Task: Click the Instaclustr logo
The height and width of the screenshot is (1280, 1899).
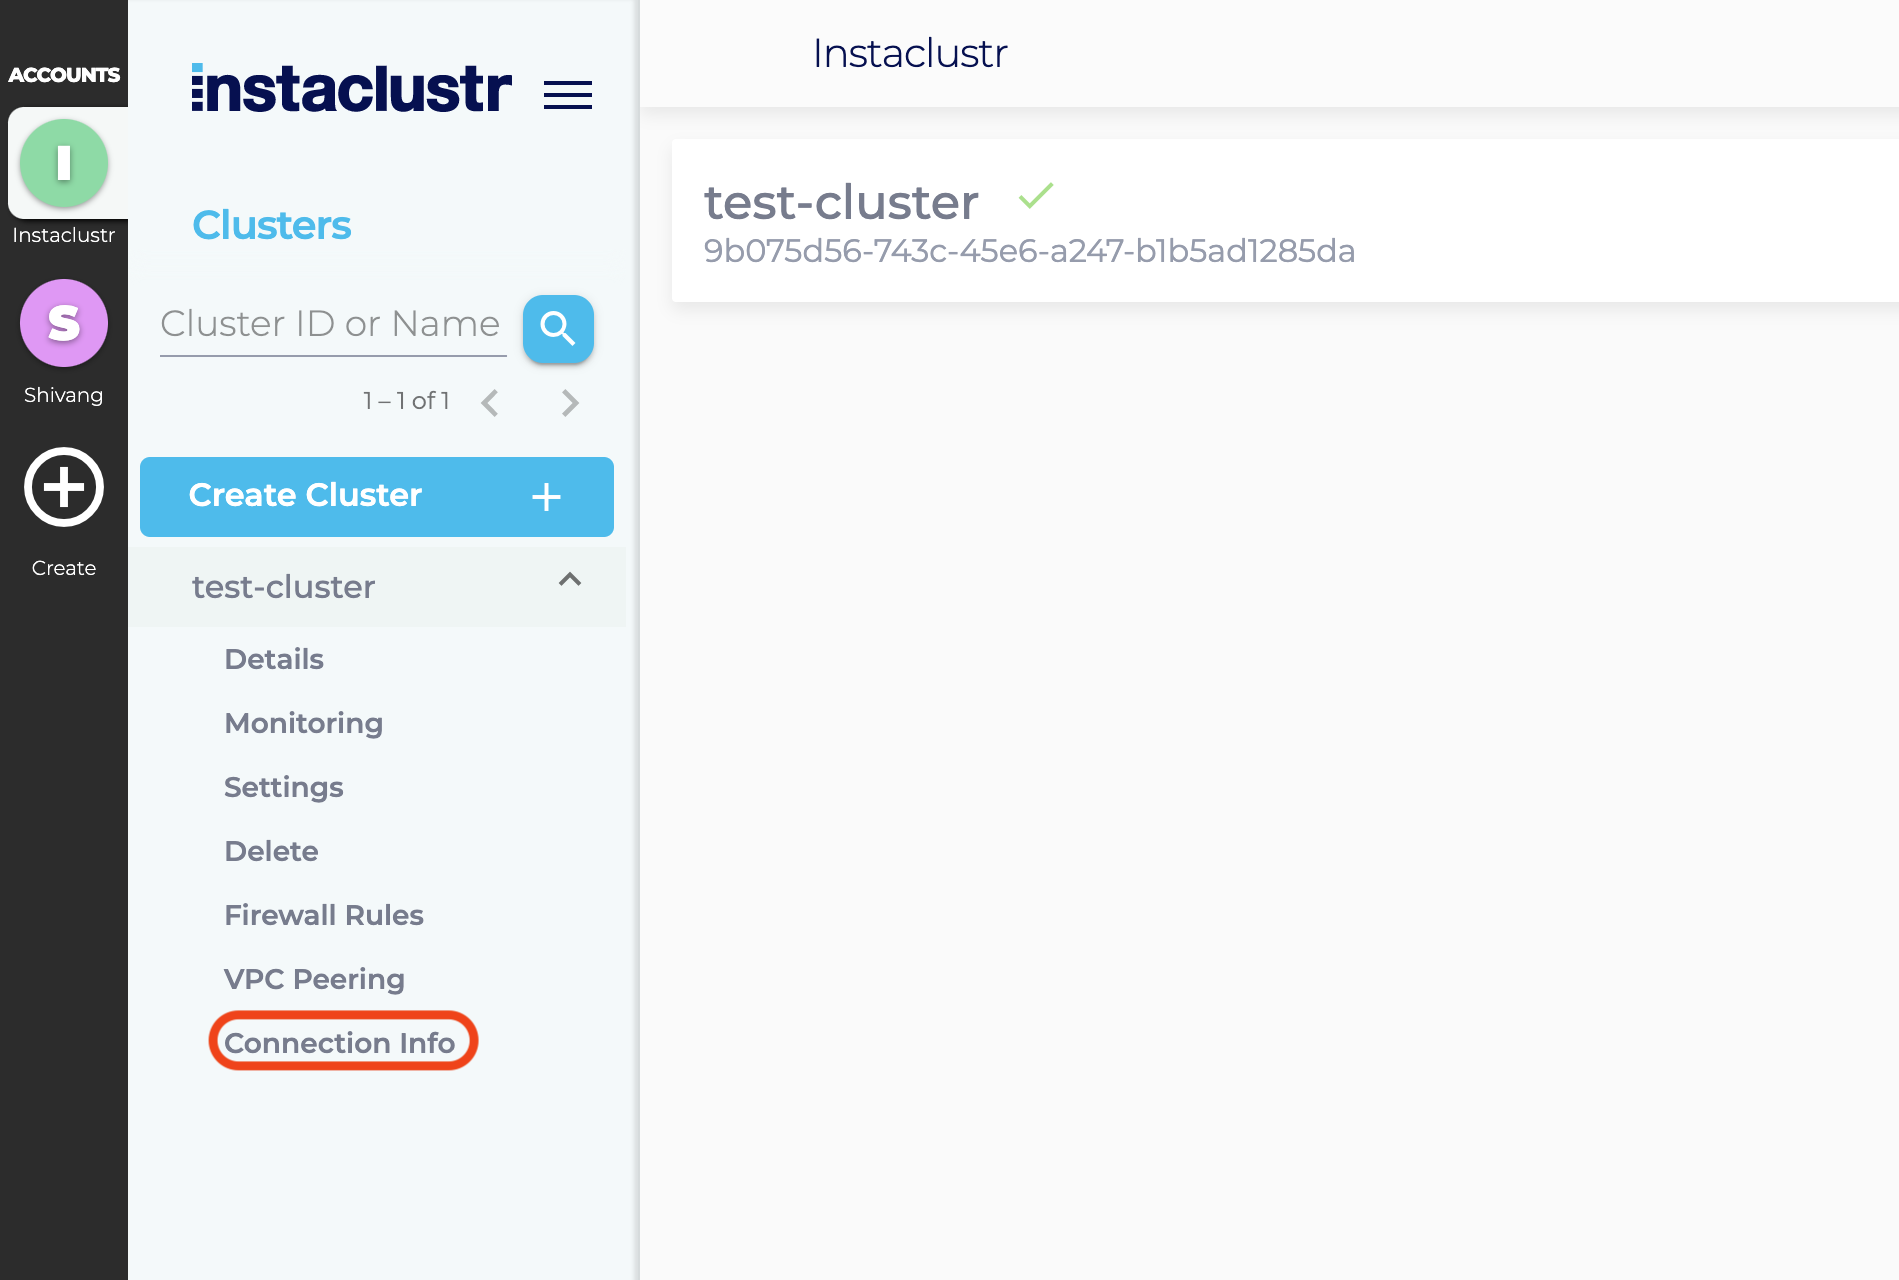Action: pyautogui.click(x=349, y=88)
